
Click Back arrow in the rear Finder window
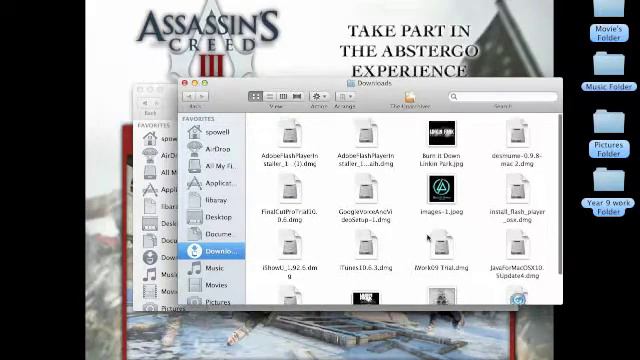click(145, 103)
